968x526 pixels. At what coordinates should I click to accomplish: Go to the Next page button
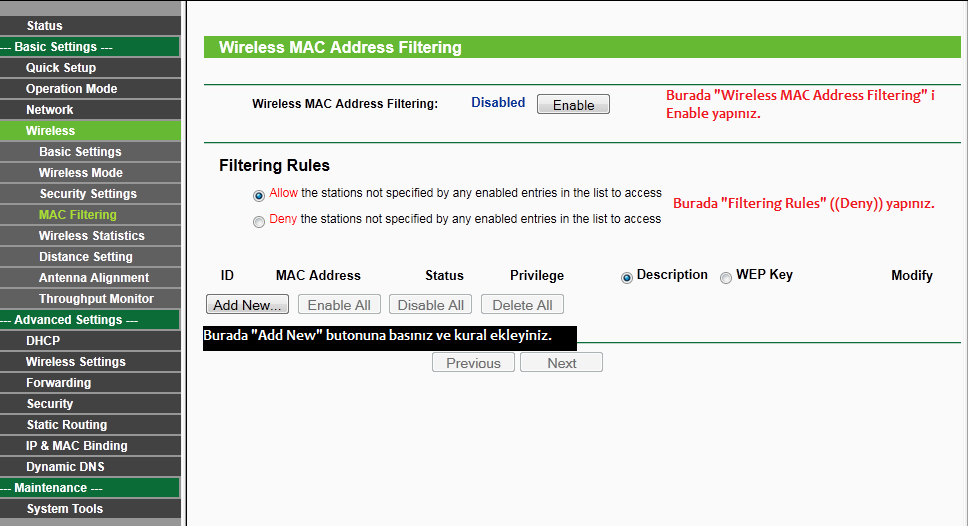[x=561, y=363]
